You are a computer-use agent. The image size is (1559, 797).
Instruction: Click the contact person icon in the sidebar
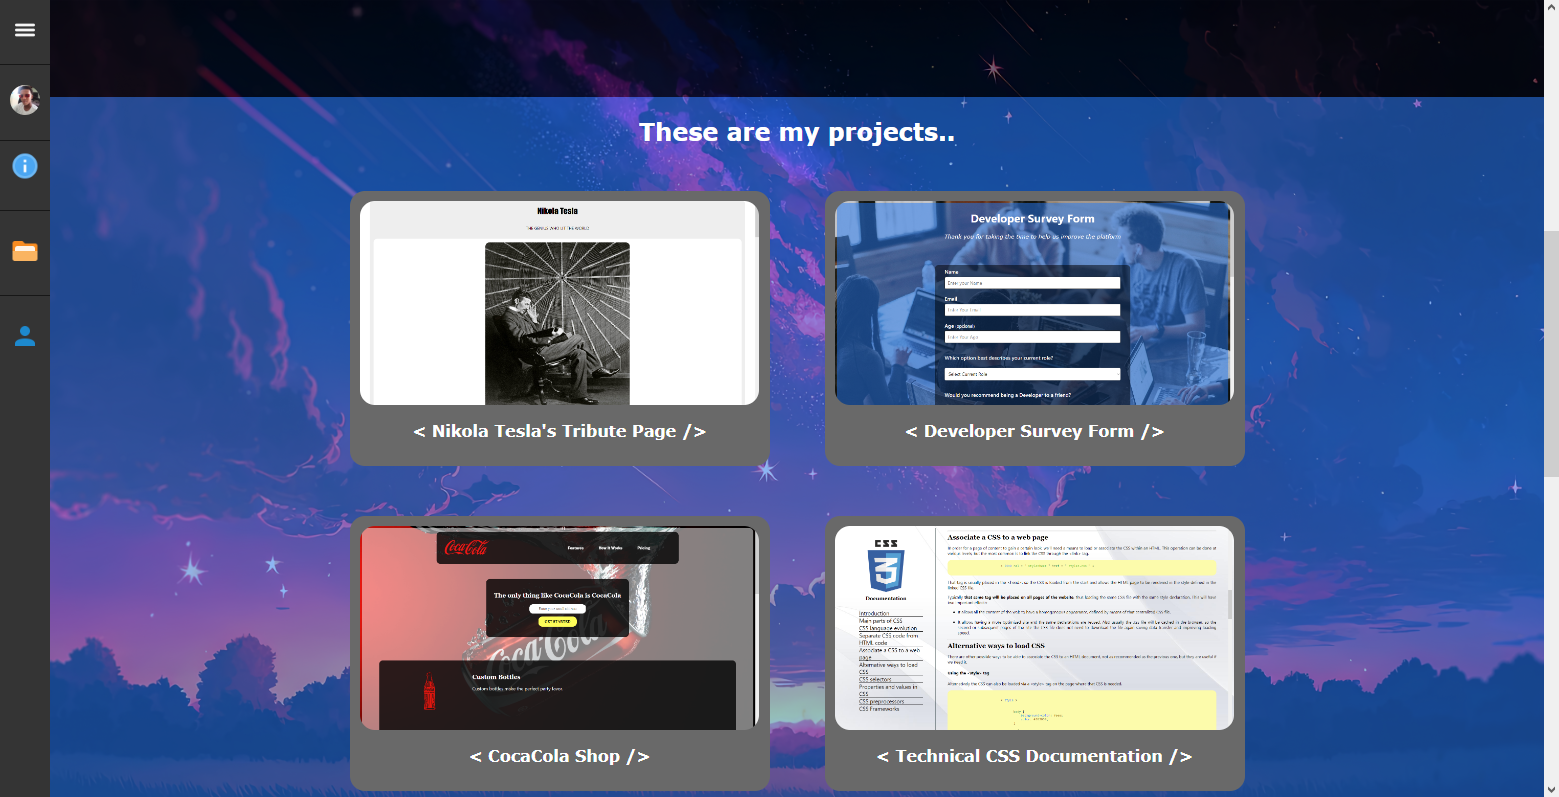coord(24,336)
